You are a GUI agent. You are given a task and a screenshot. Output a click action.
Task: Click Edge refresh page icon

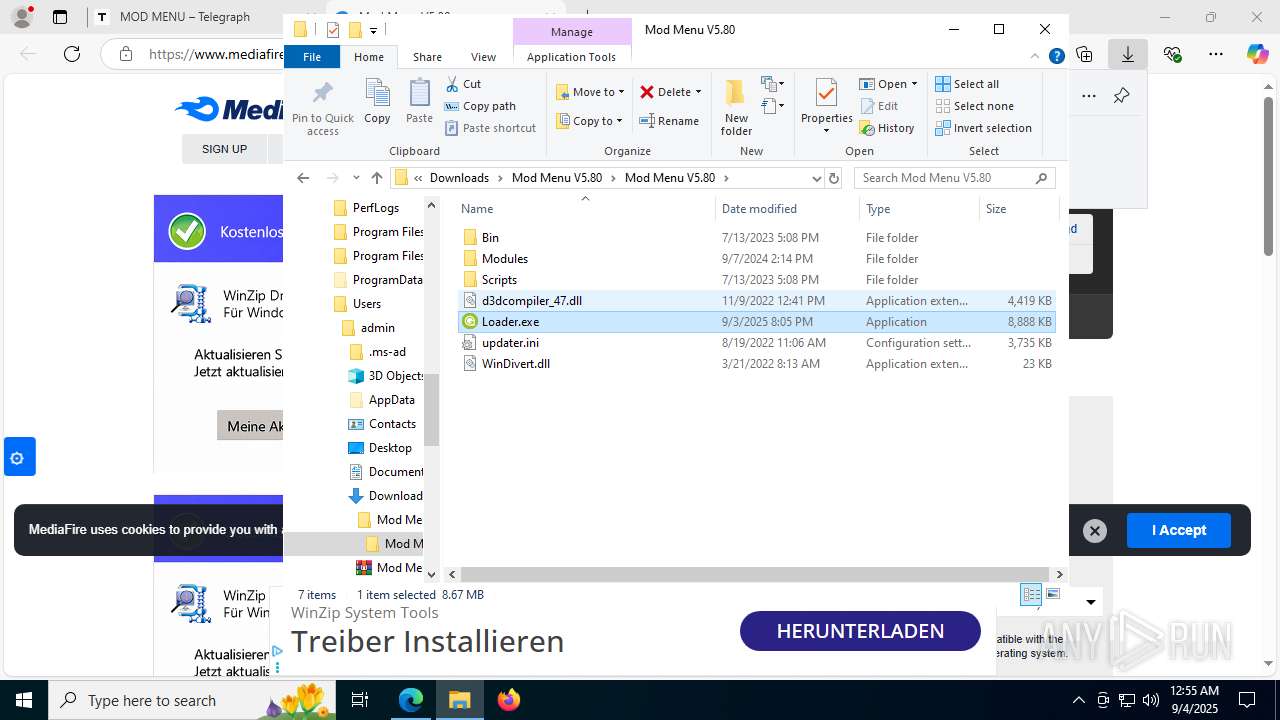(x=72, y=54)
